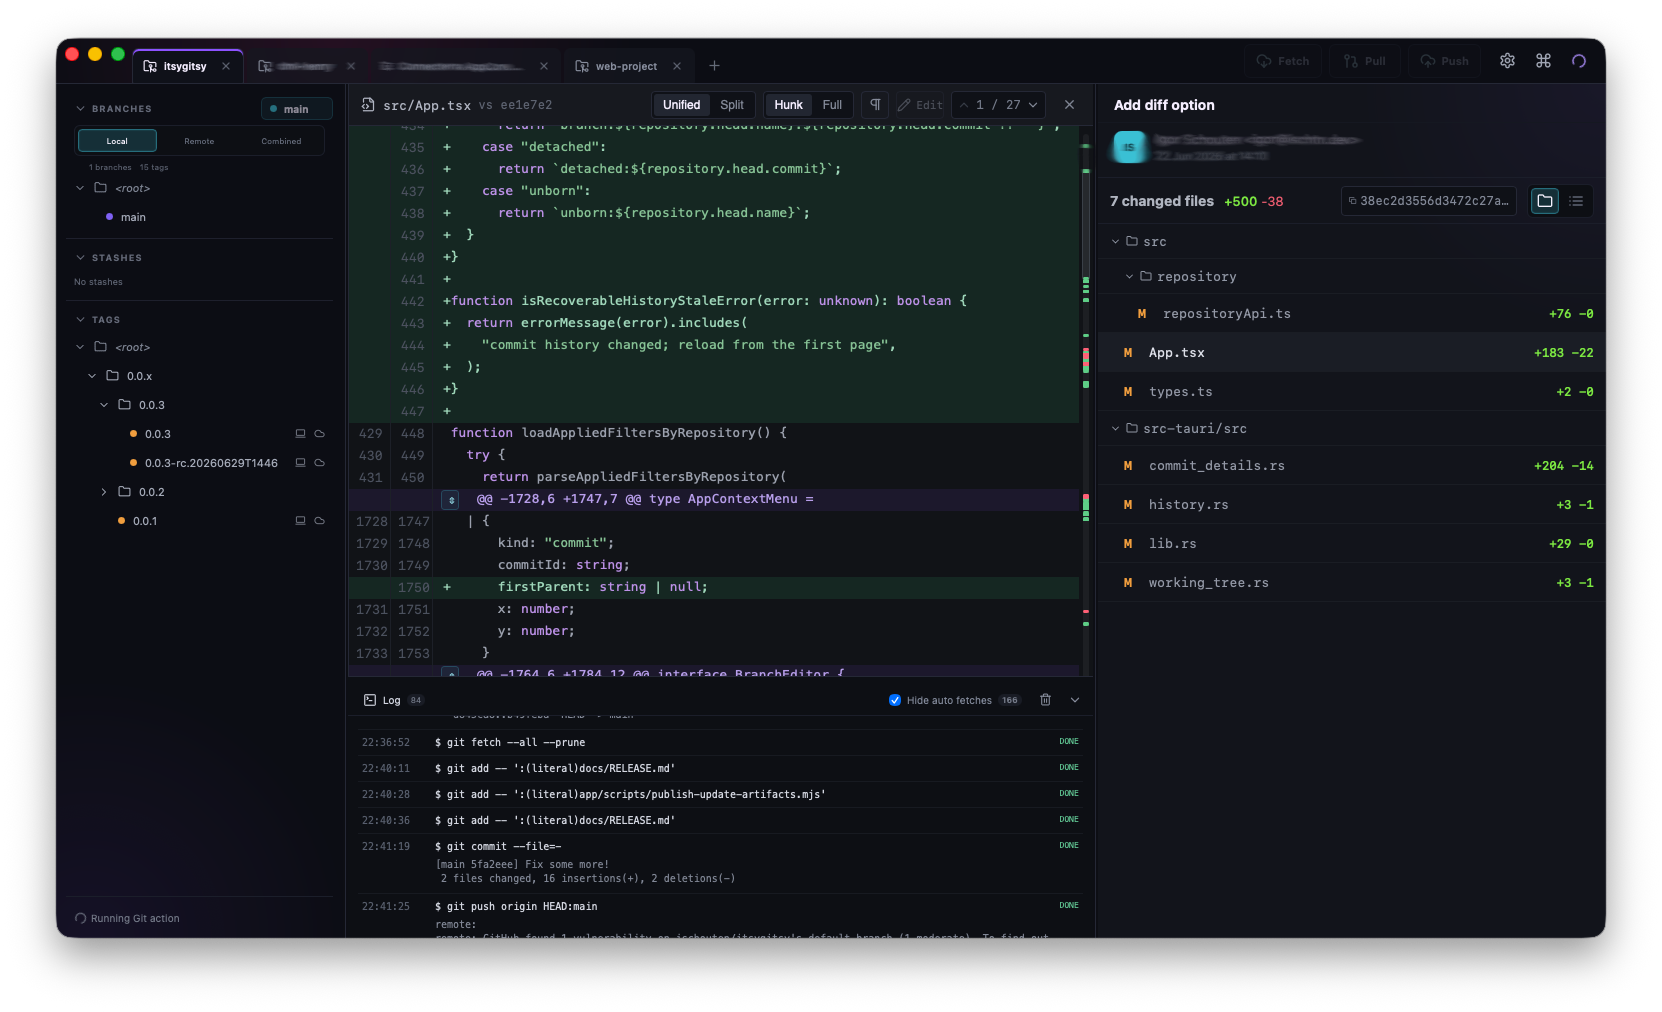This screenshot has width=1662, height=1012.
Task: Go to previous hunk with up chevron
Action: tap(964, 105)
